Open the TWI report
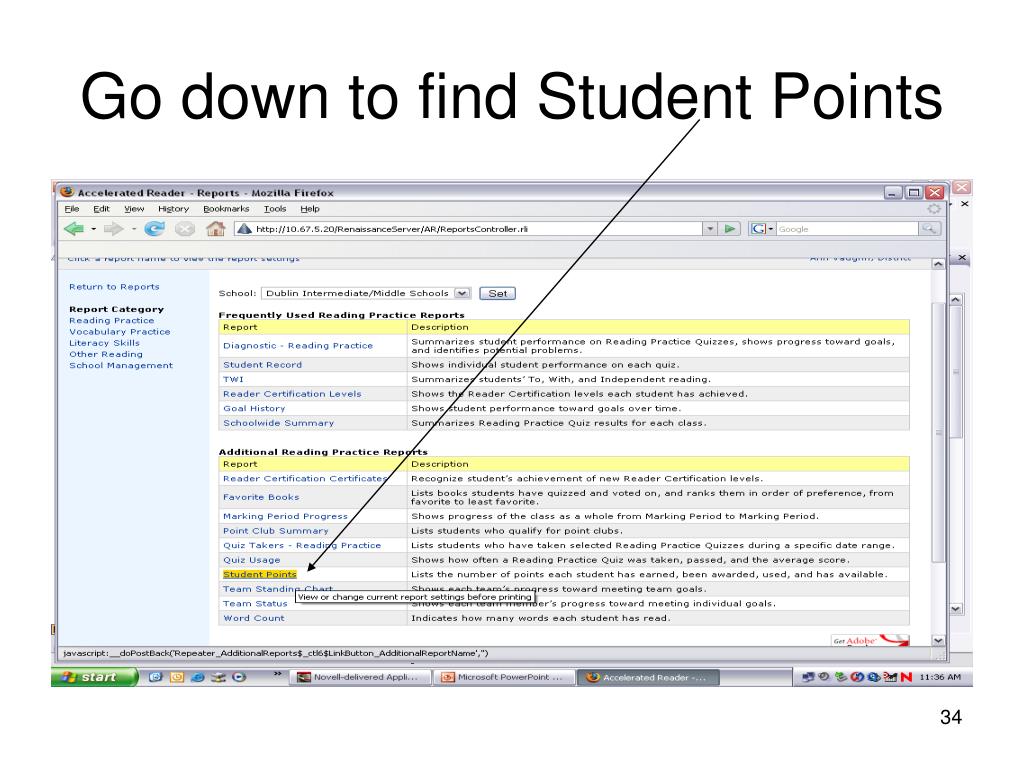The height and width of the screenshot is (768, 1024). click(x=233, y=379)
